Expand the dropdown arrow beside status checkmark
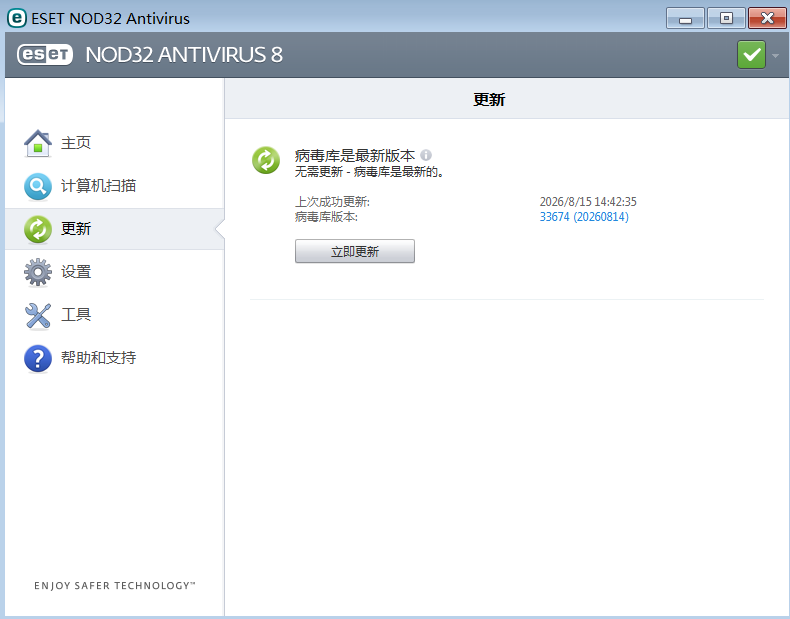This screenshot has height=619, width=790. [x=775, y=55]
